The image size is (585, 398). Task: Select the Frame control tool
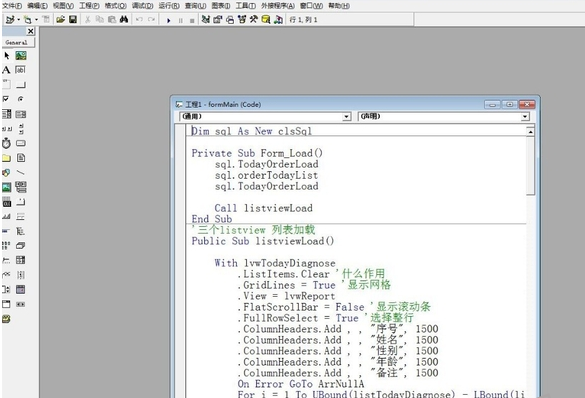pyautogui.click(x=6, y=84)
